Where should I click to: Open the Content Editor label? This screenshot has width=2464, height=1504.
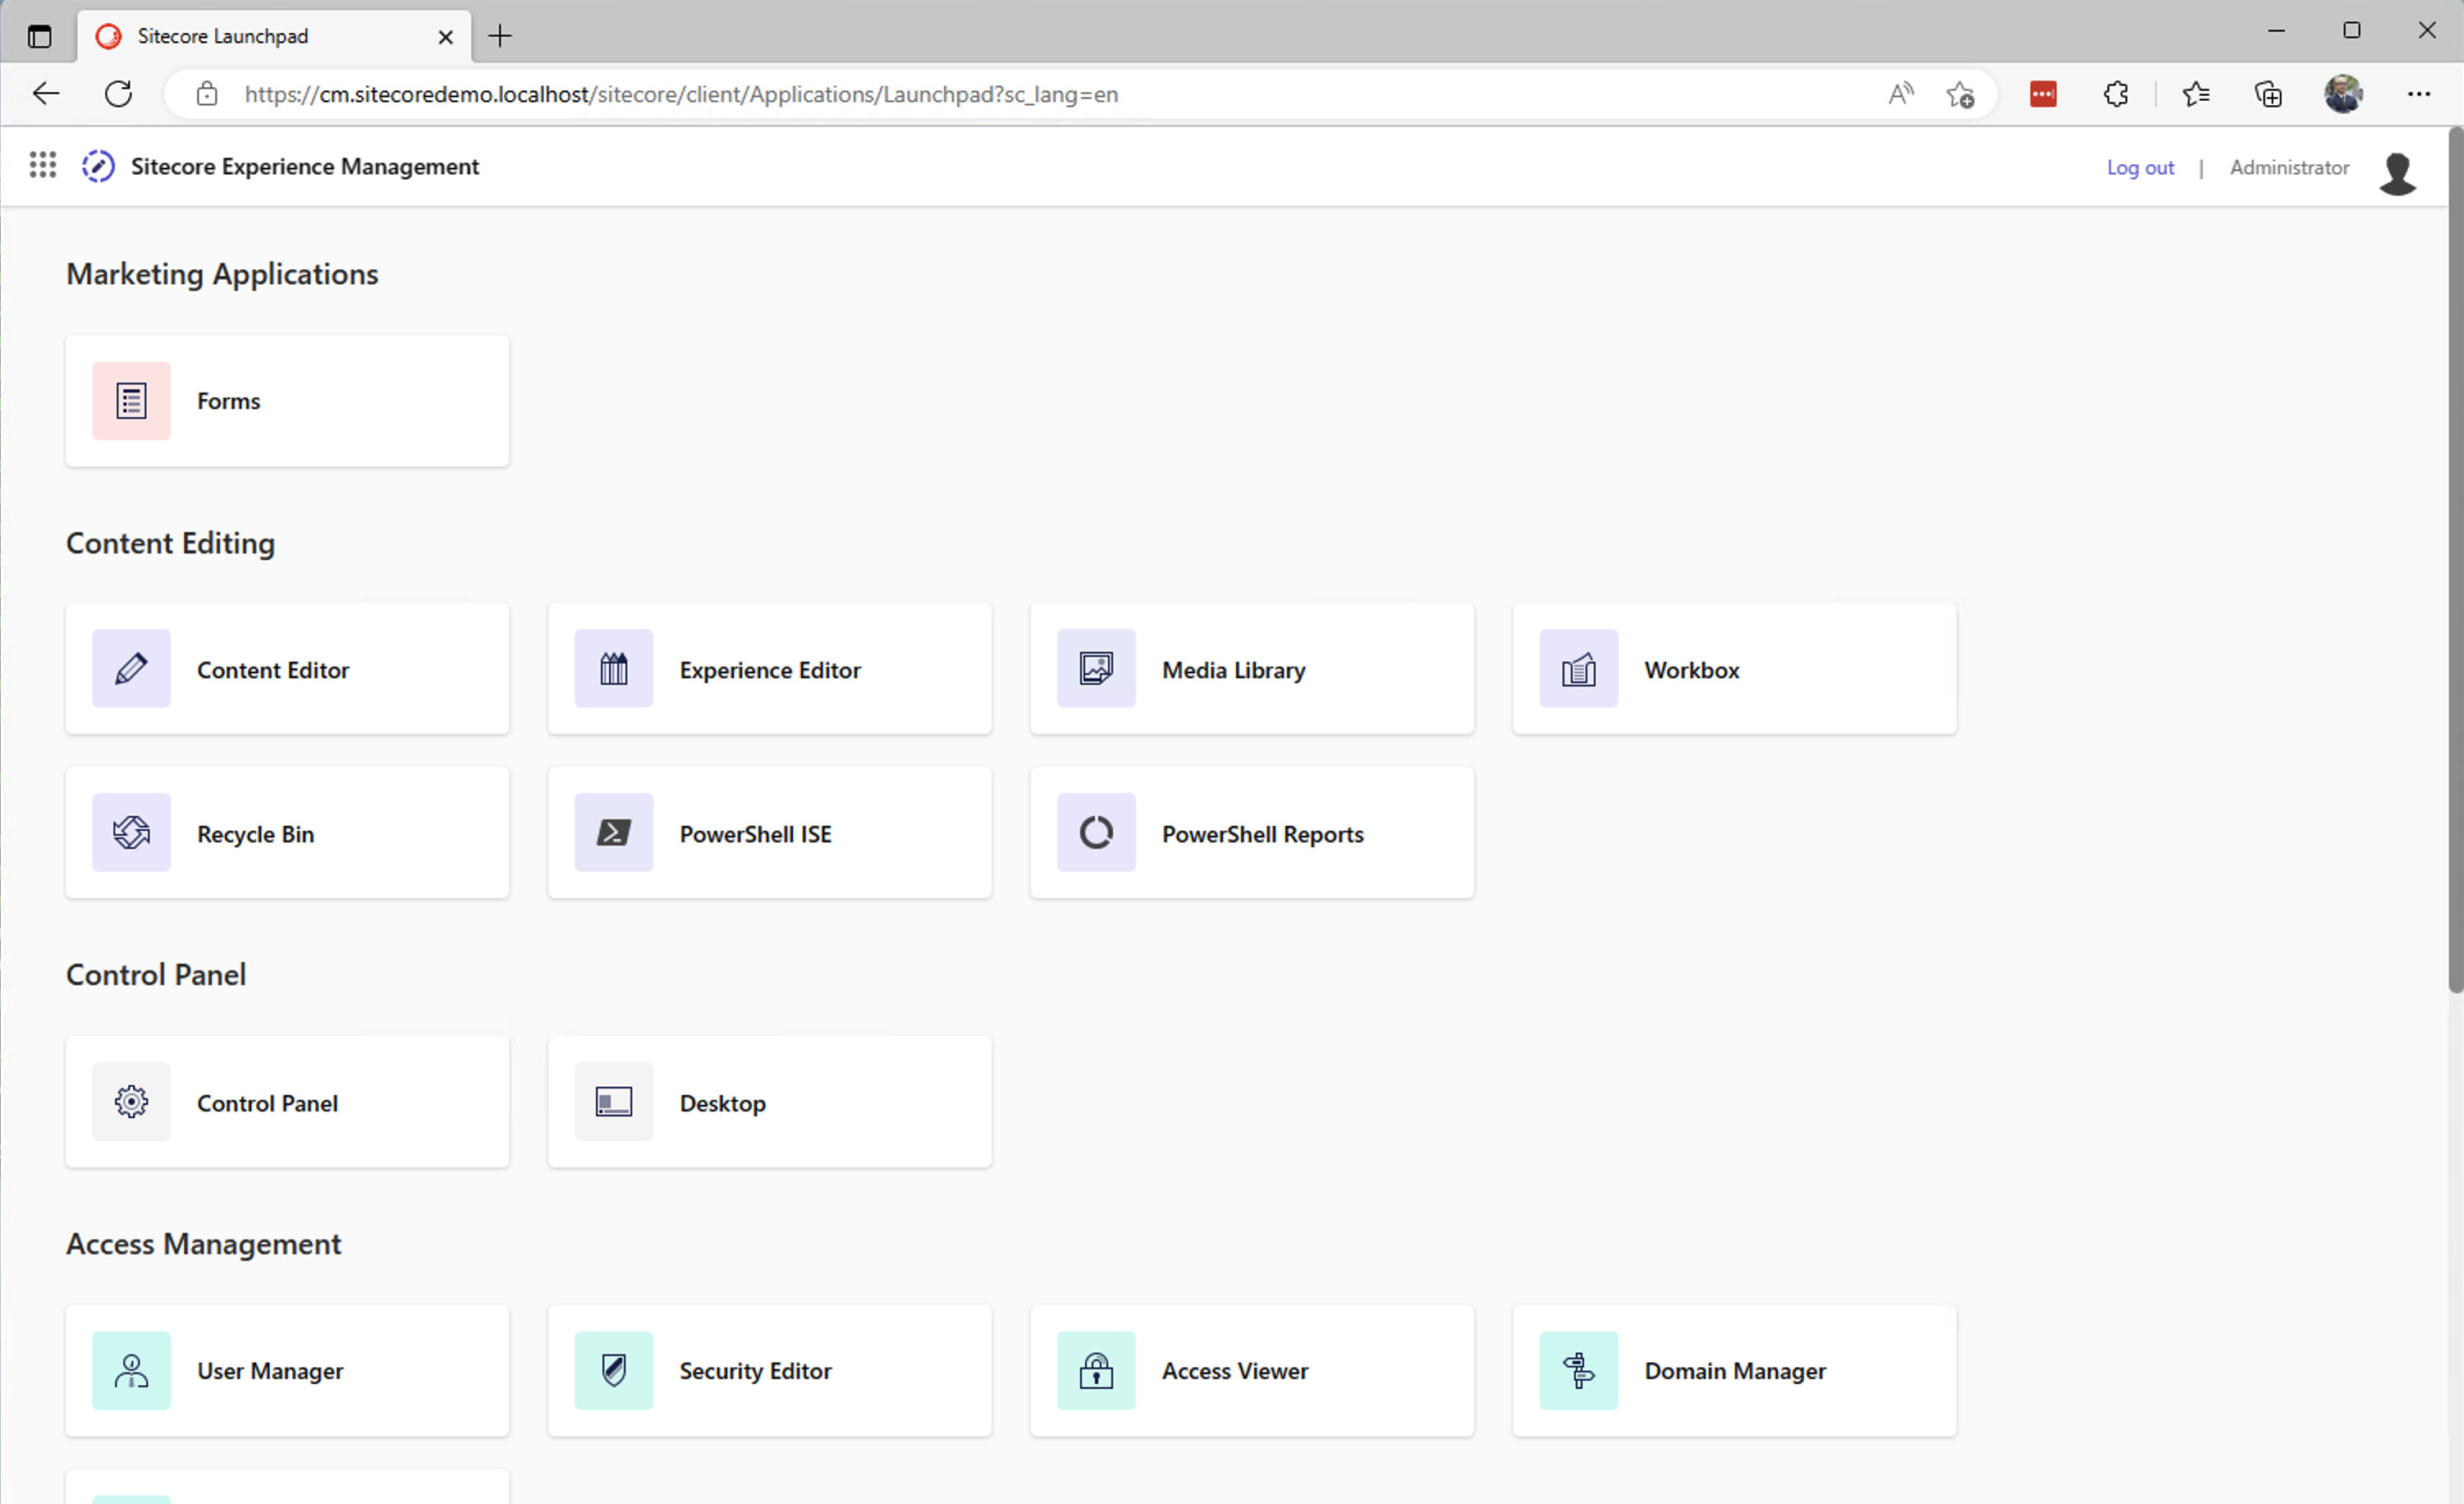point(273,670)
